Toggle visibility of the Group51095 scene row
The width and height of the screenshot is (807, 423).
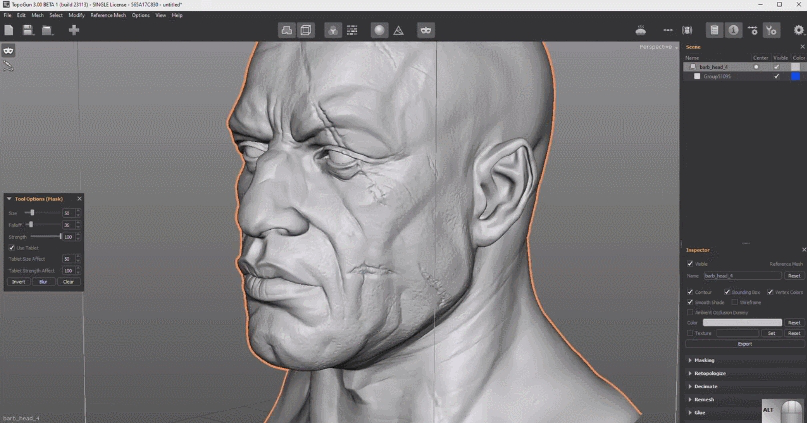point(777,76)
